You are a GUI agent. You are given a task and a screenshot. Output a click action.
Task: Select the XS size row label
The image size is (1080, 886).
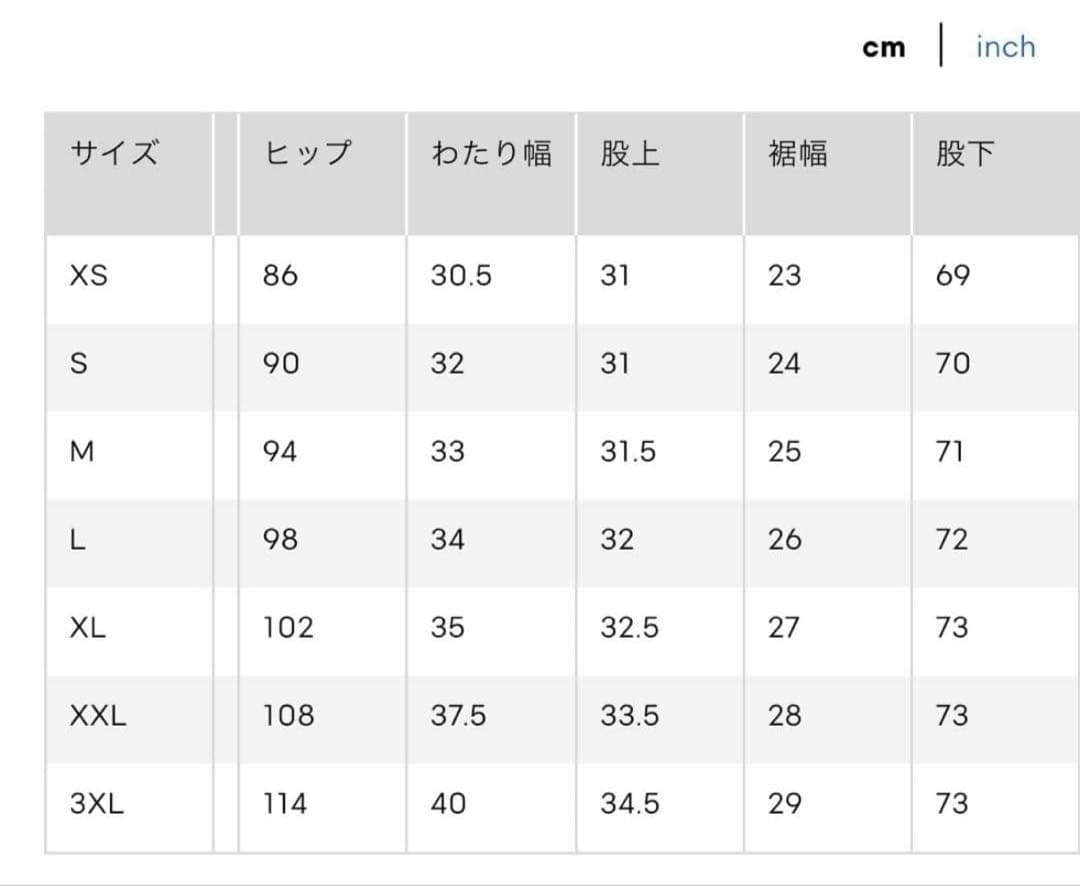tap(89, 276)
